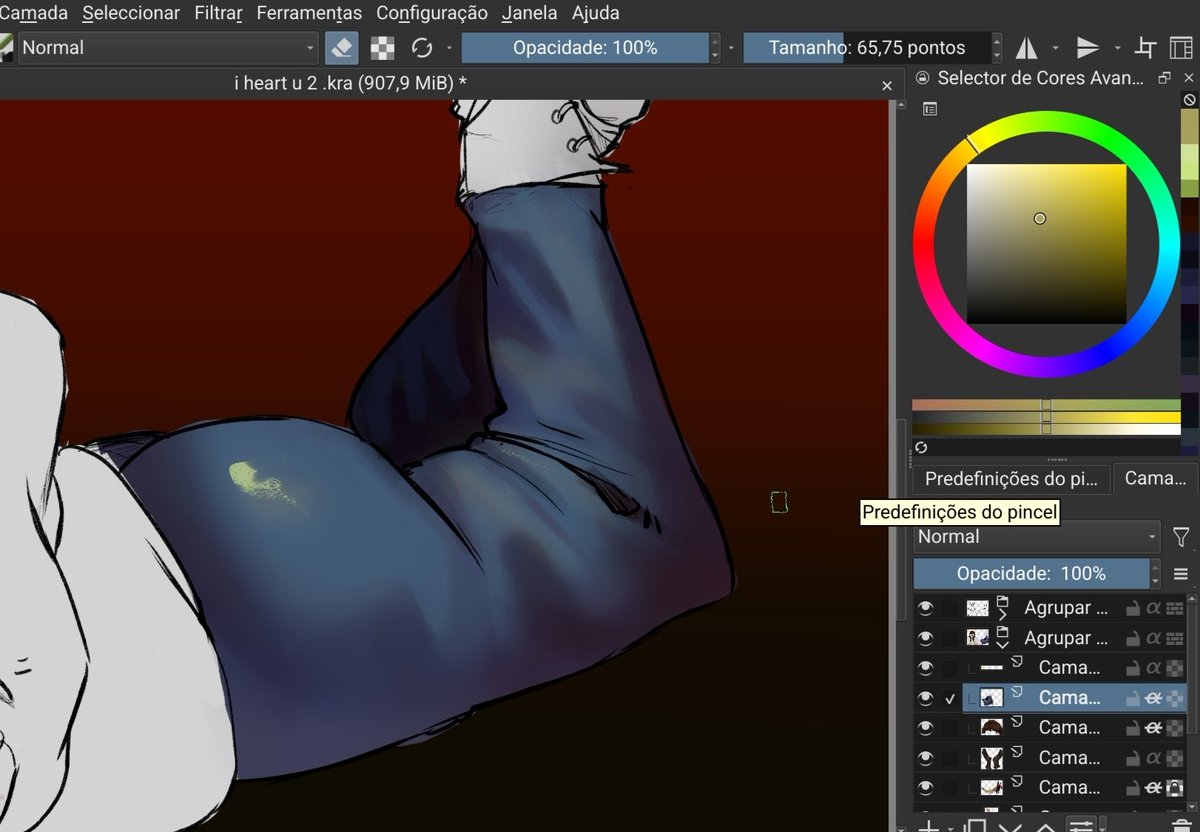The image size is (1200, 832).
Task: Hide the top Agrupar group layer
Action: (925, 607)
